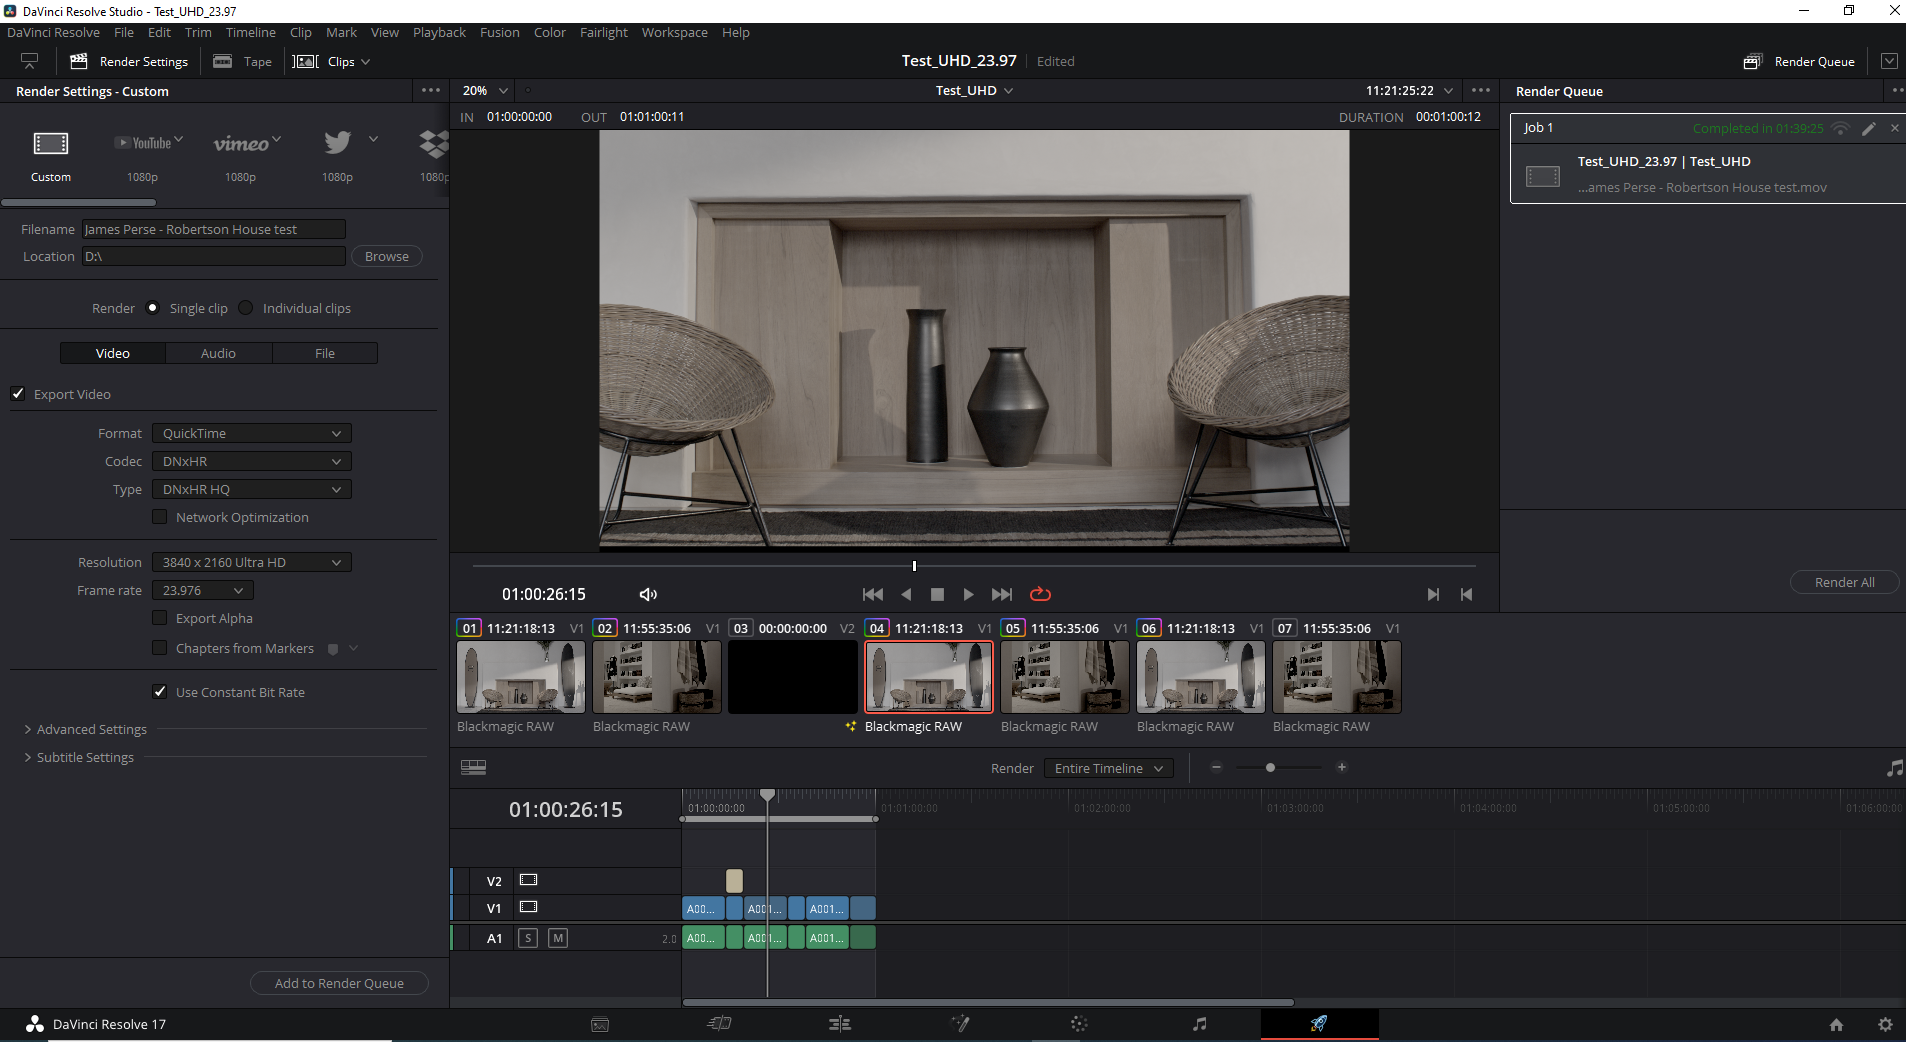Screen dimensions: 1906x1042
Task: Open the Cut page icon
Action: coord(720,1024)
